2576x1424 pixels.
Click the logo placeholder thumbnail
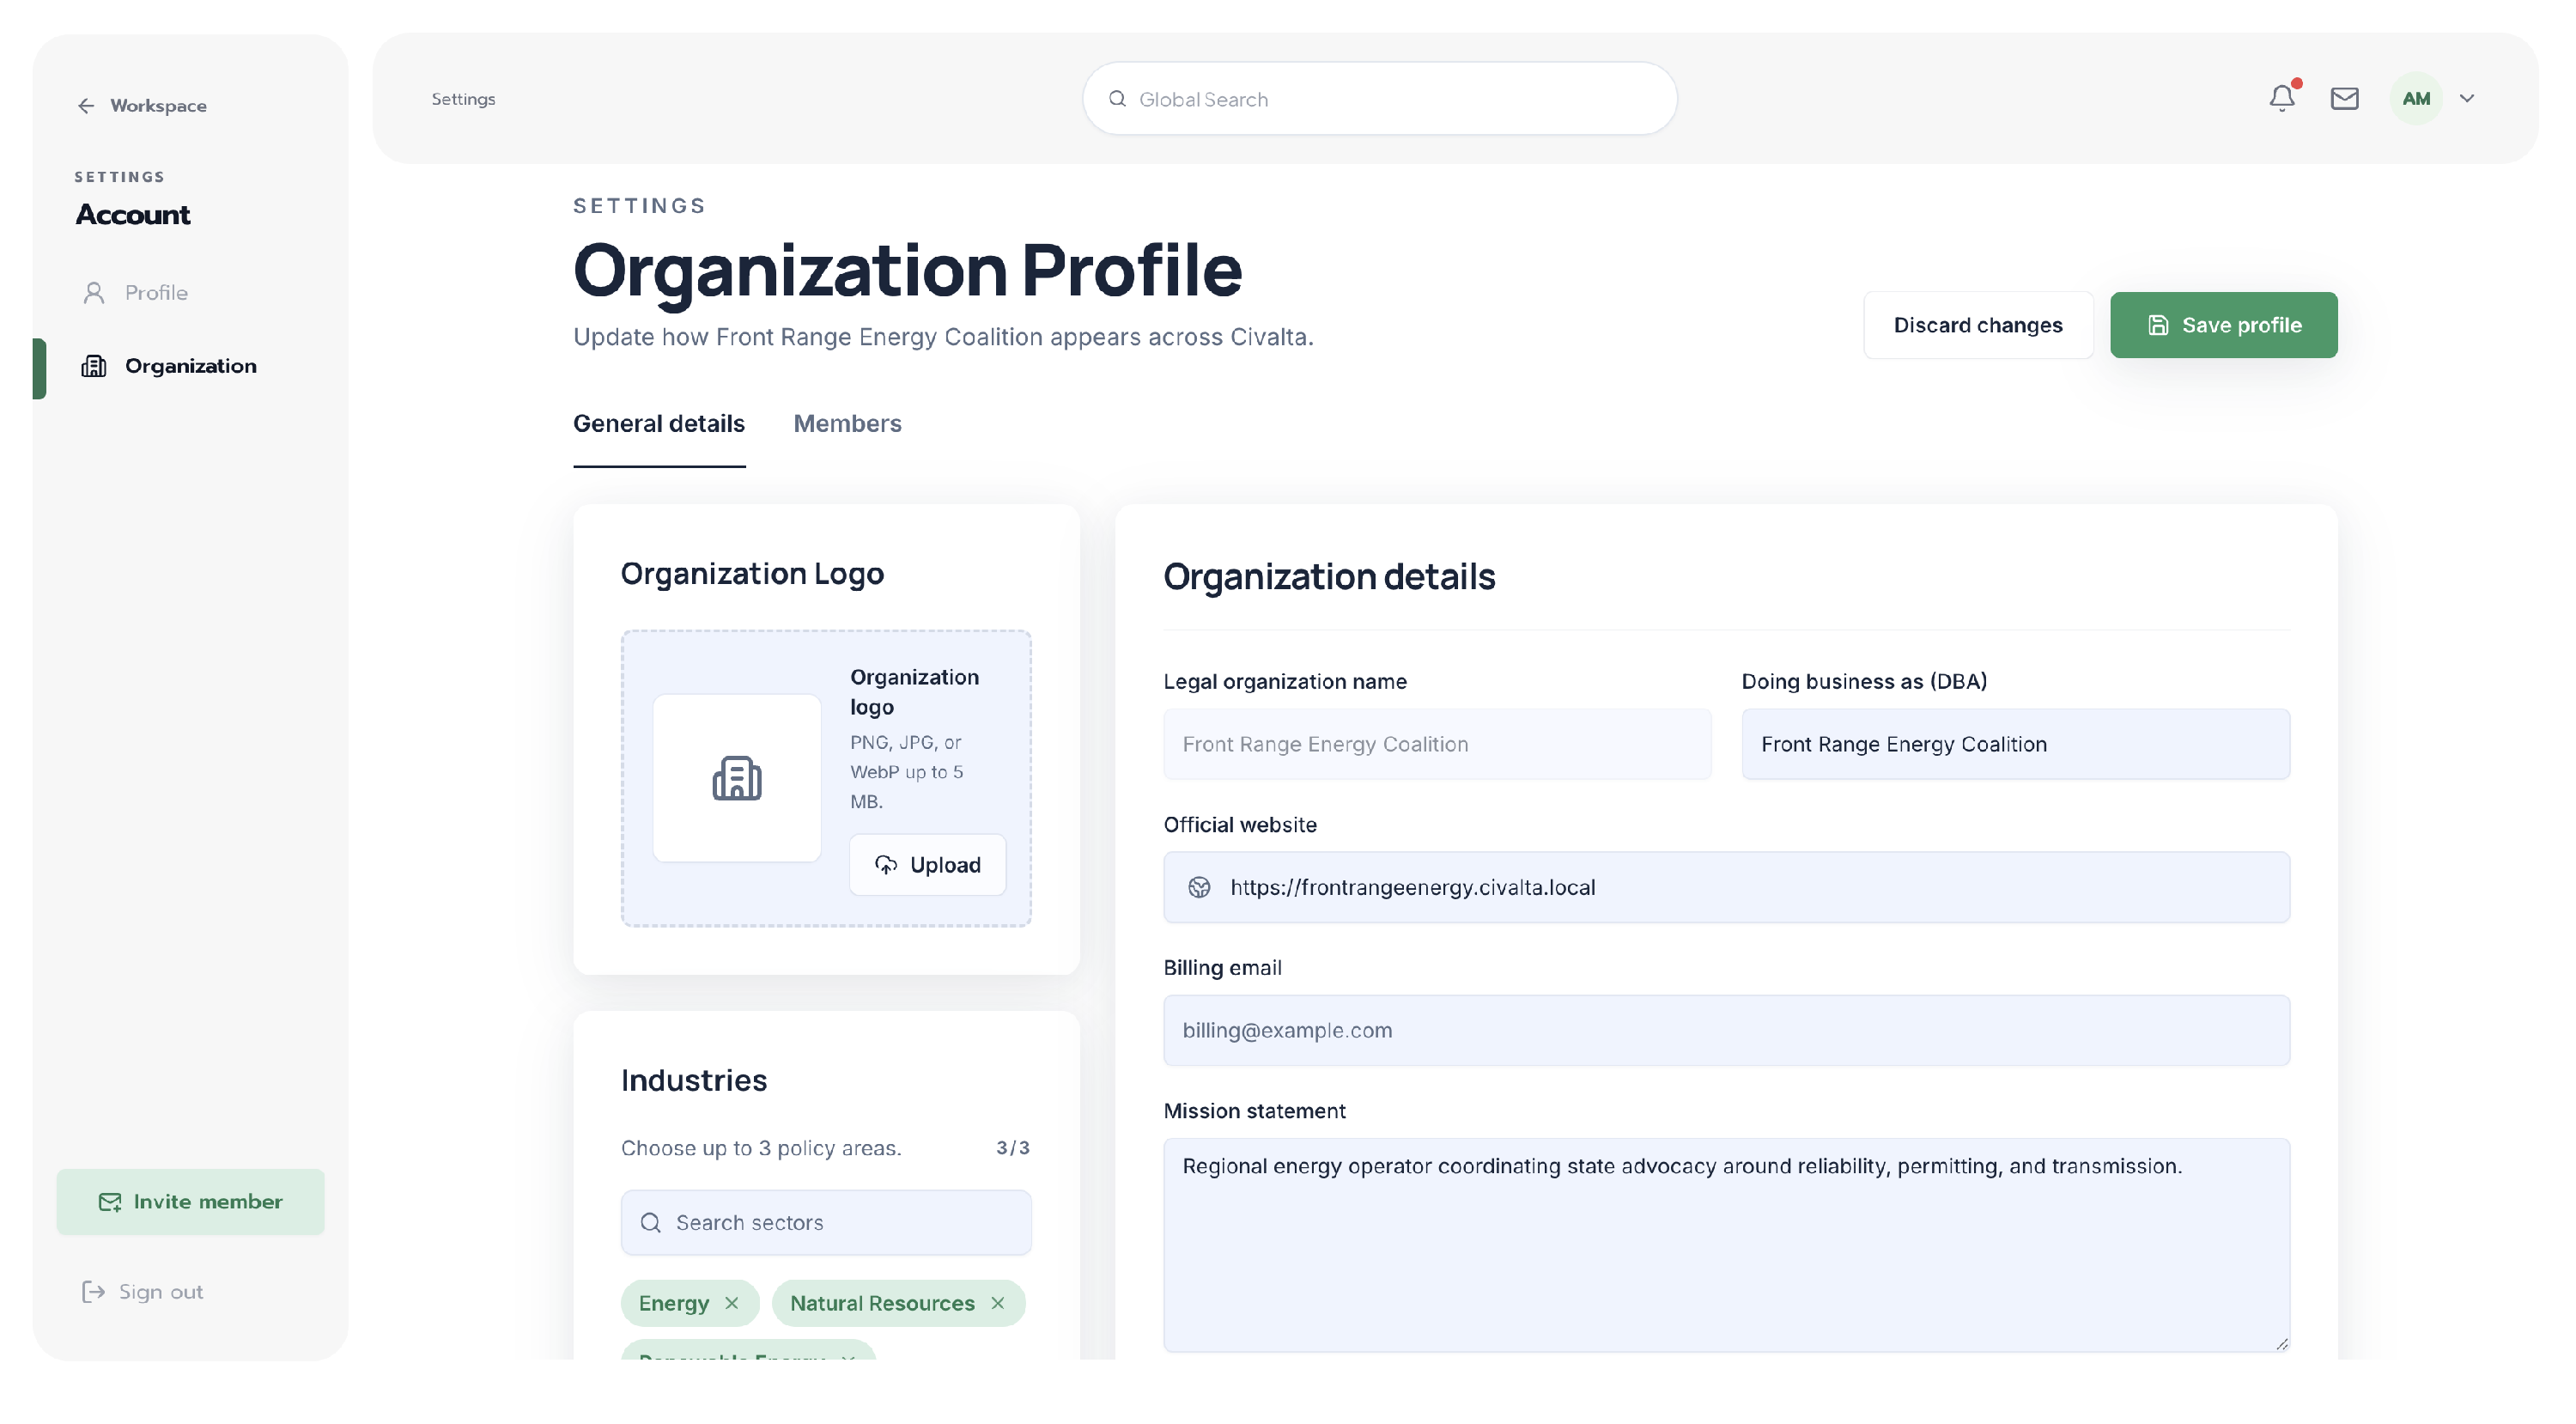737,778
